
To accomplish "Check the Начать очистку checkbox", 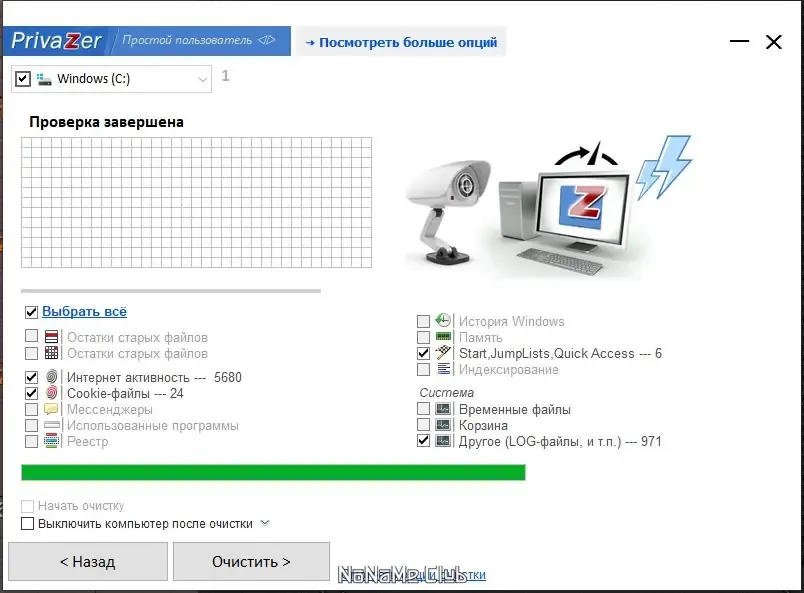I will click(x=28, y=506).
